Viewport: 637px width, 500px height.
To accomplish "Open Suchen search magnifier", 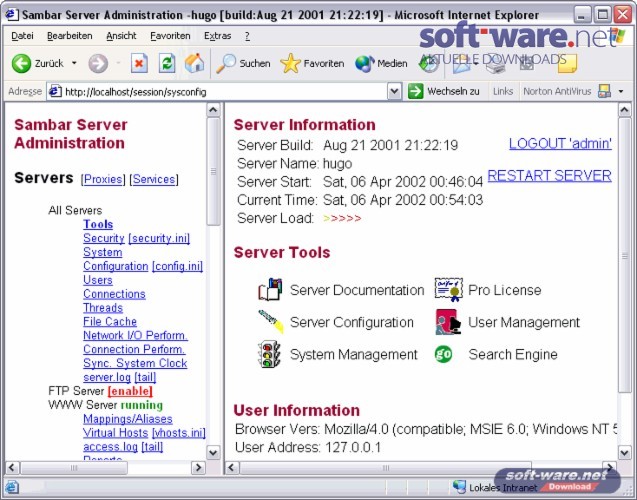I will coord(225,63).
